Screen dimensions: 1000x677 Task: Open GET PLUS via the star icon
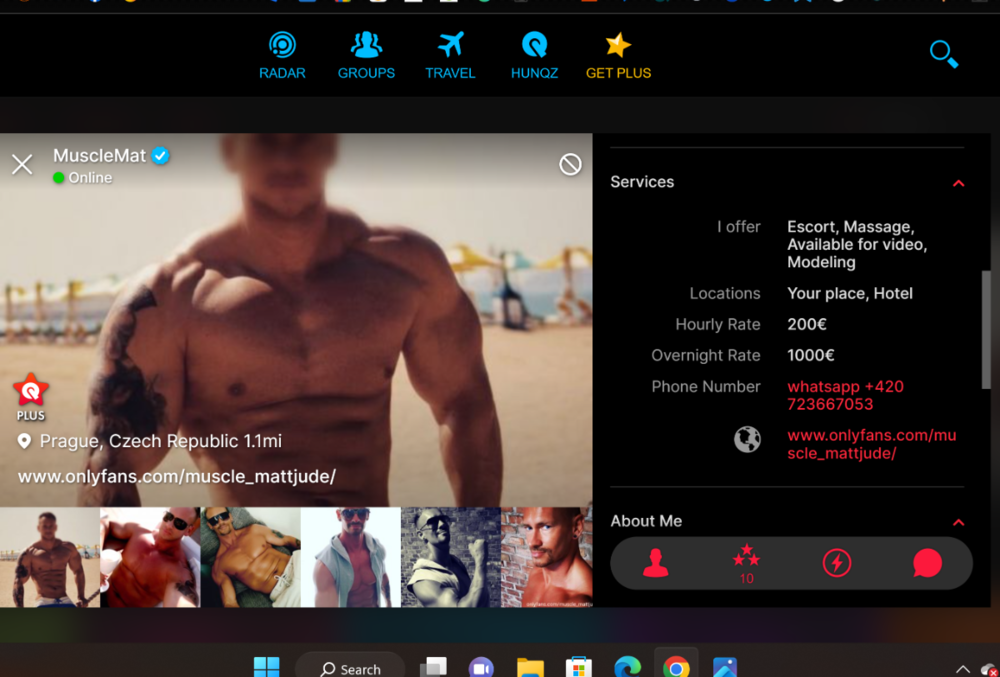(x=618, y=43)
